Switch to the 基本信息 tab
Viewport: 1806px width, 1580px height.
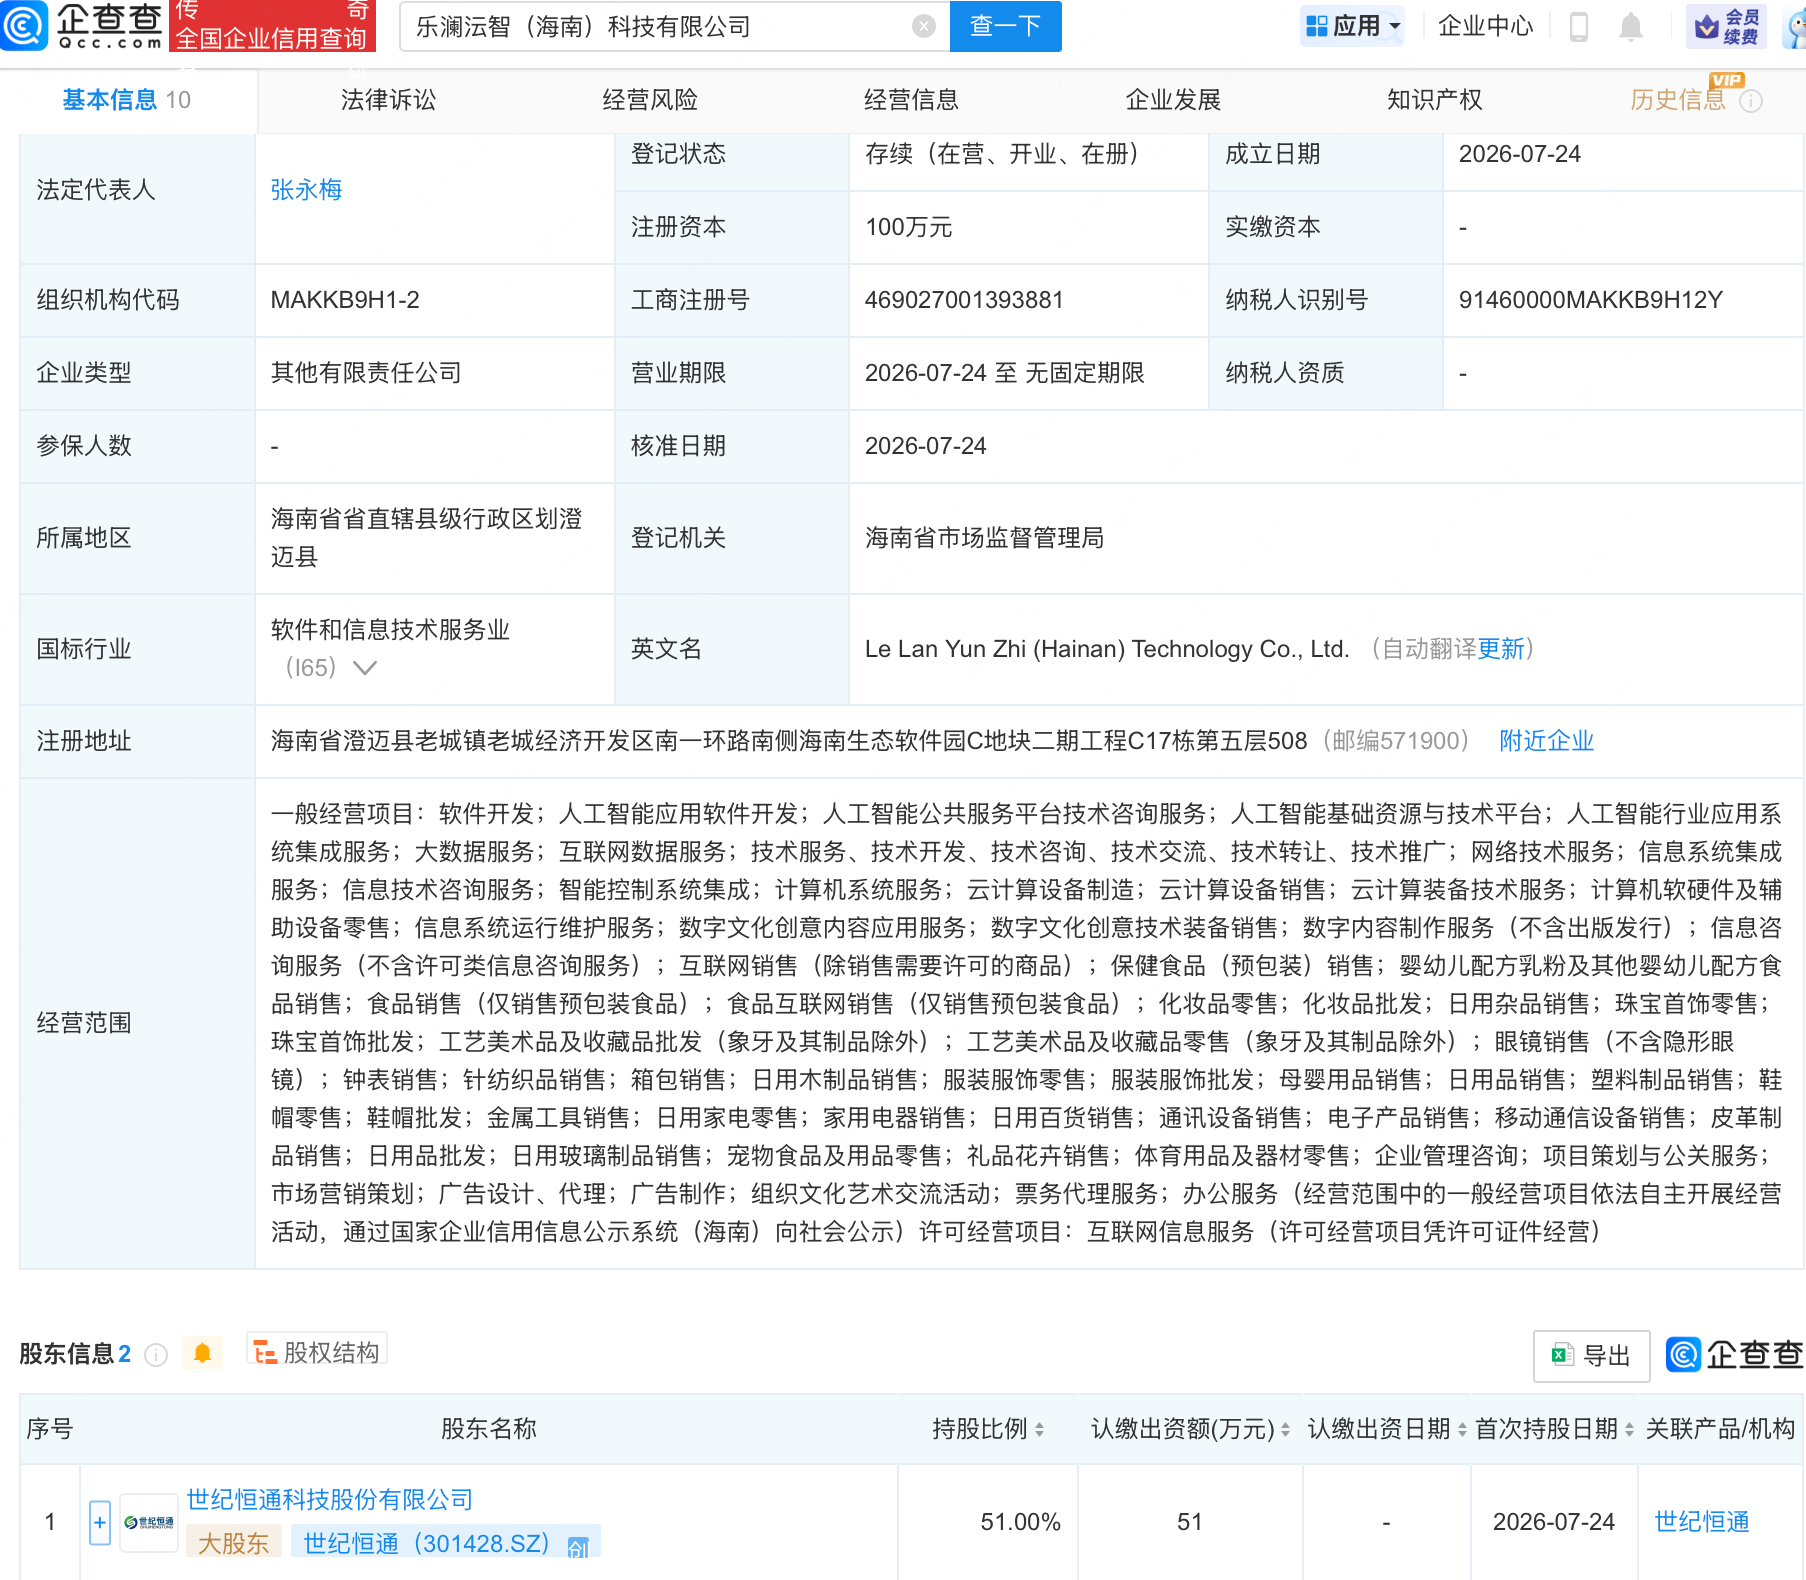pos(126,100)
